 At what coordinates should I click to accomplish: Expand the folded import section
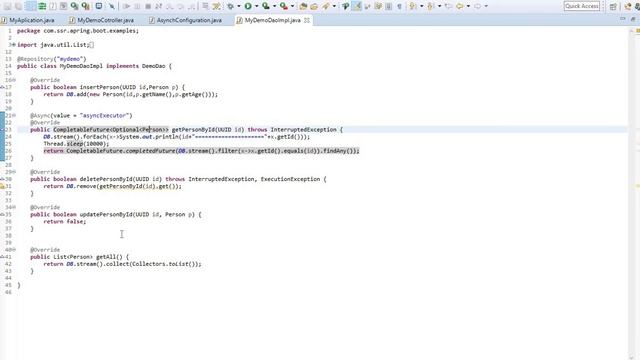click(14, 45)
